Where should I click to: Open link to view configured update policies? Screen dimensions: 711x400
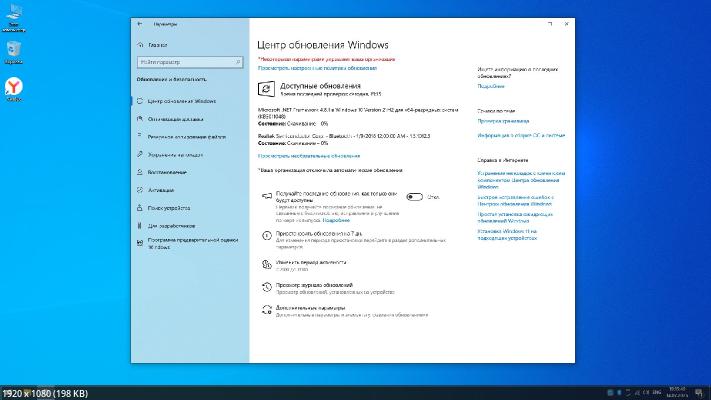point(317,68)
